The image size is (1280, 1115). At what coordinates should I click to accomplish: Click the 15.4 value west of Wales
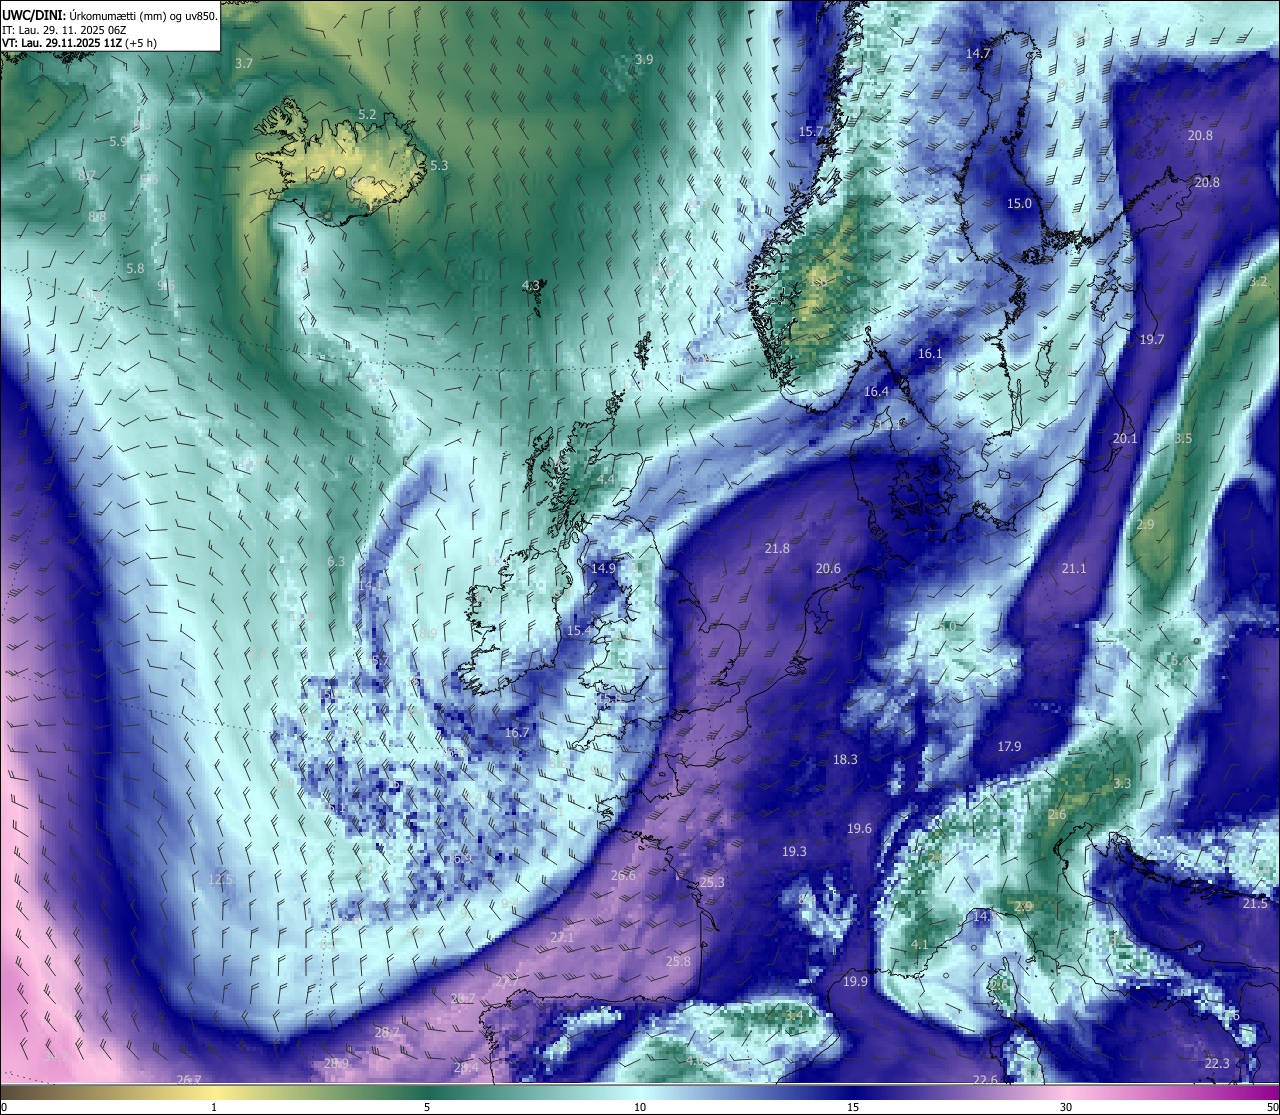(580, 630)
